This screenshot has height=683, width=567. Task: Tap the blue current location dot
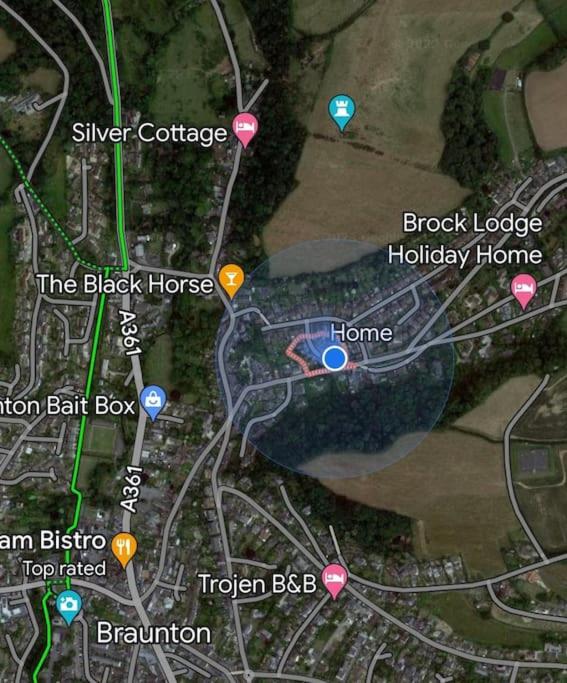point(335,358)
